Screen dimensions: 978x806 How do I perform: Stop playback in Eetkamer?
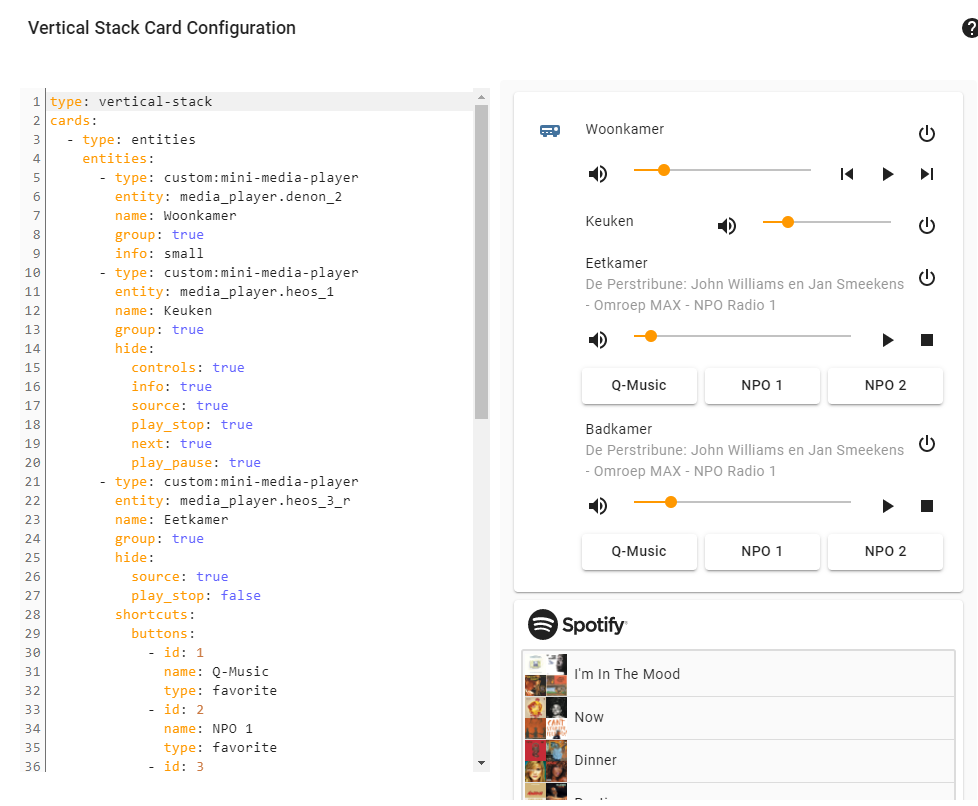[x=926, y=339]
